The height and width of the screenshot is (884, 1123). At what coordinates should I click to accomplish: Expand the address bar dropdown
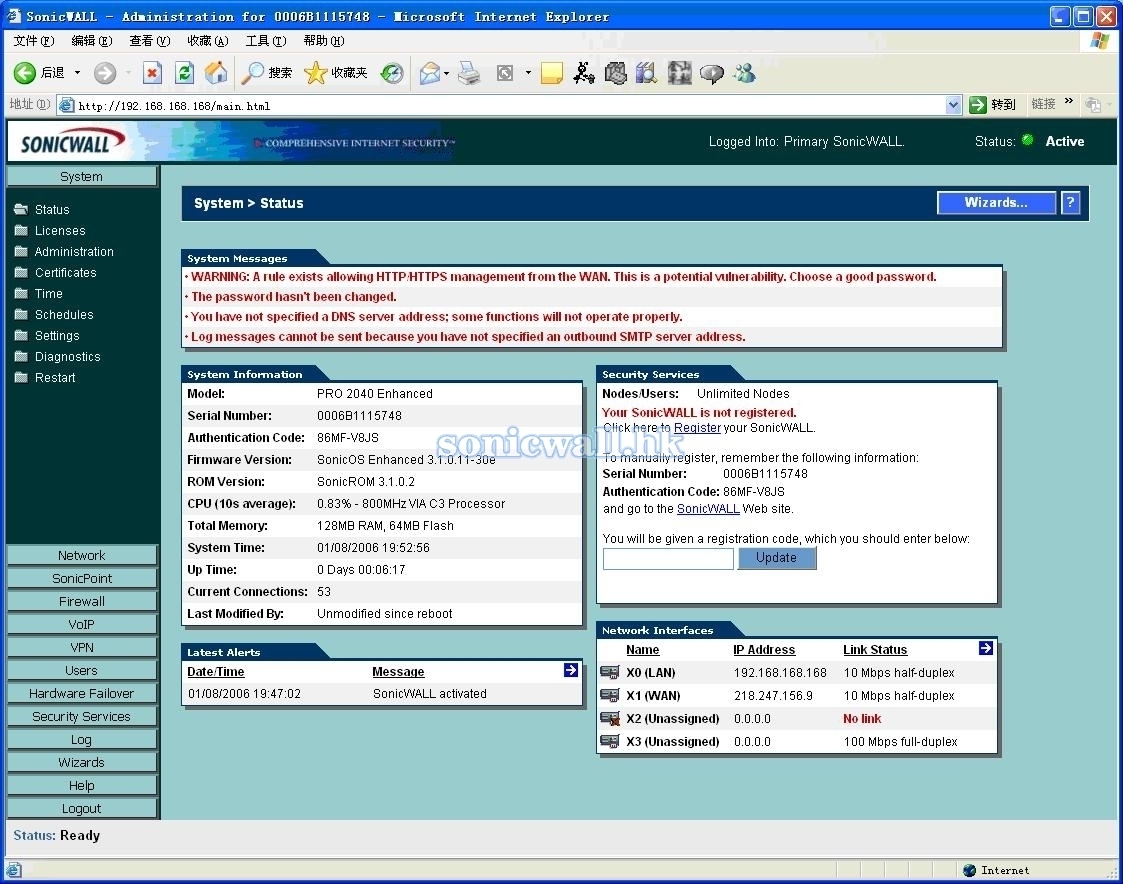click(953, 105)
